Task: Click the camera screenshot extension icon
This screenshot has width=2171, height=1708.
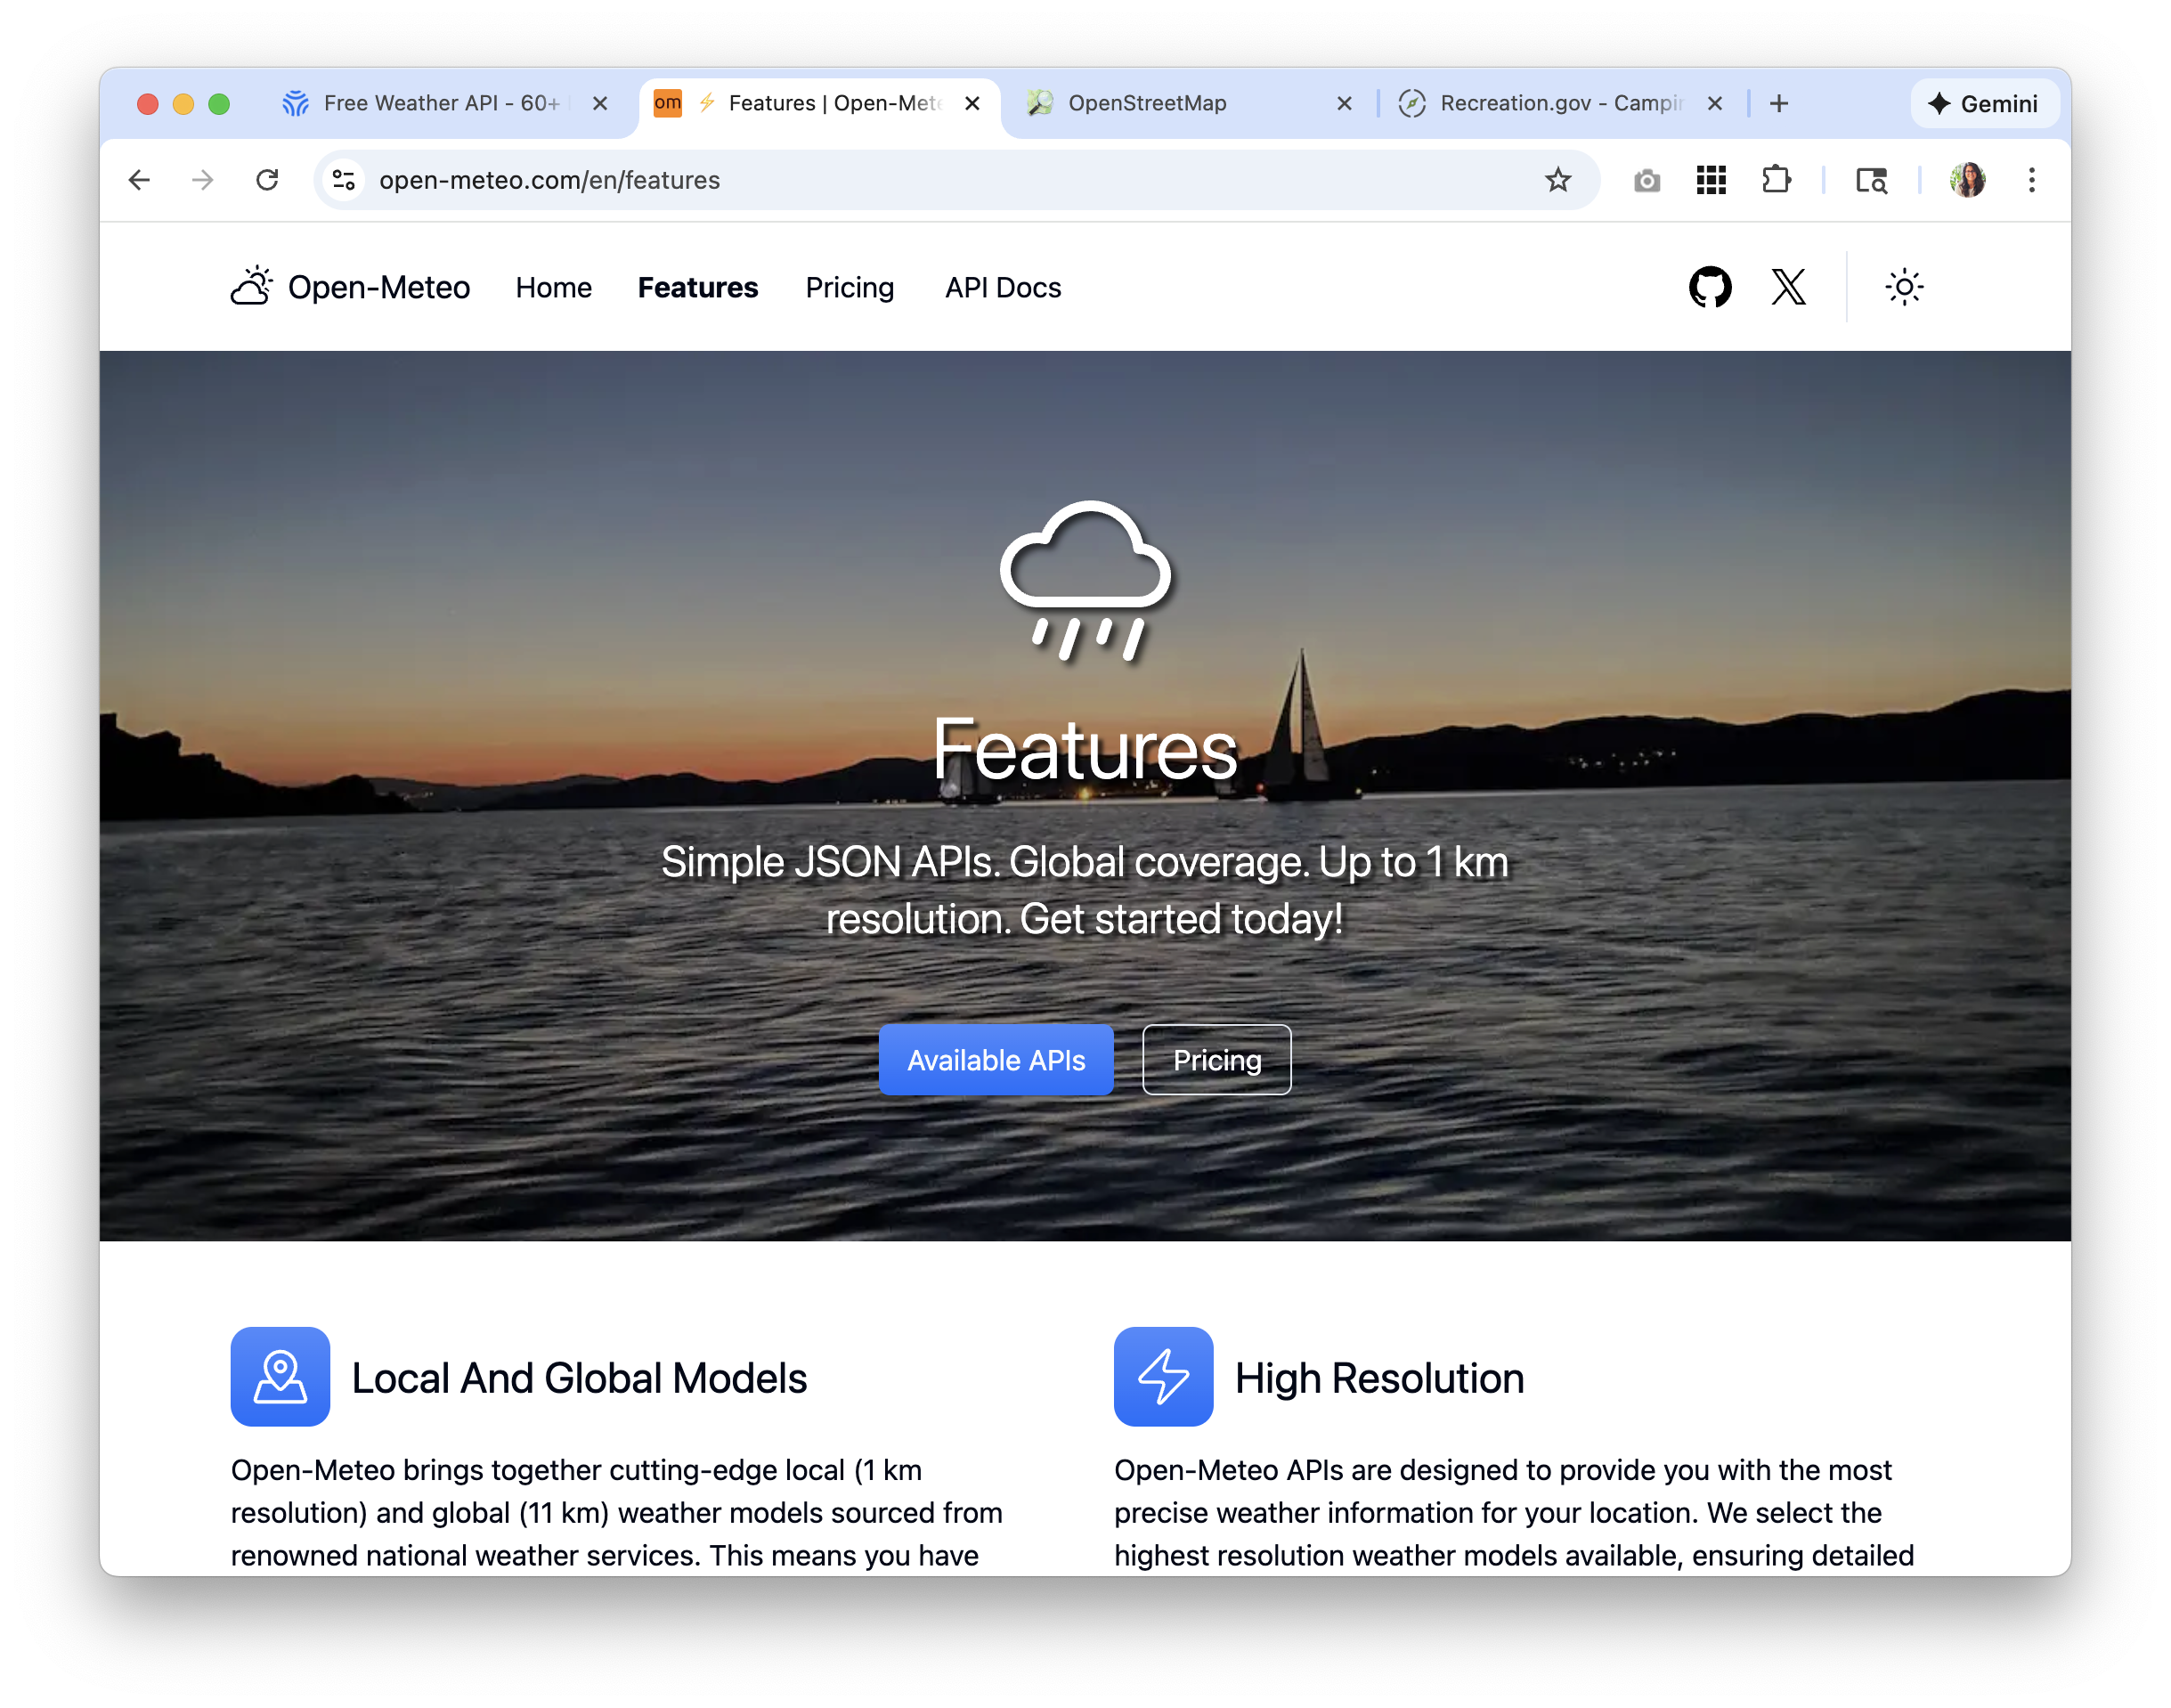Action: (1646, 180)
